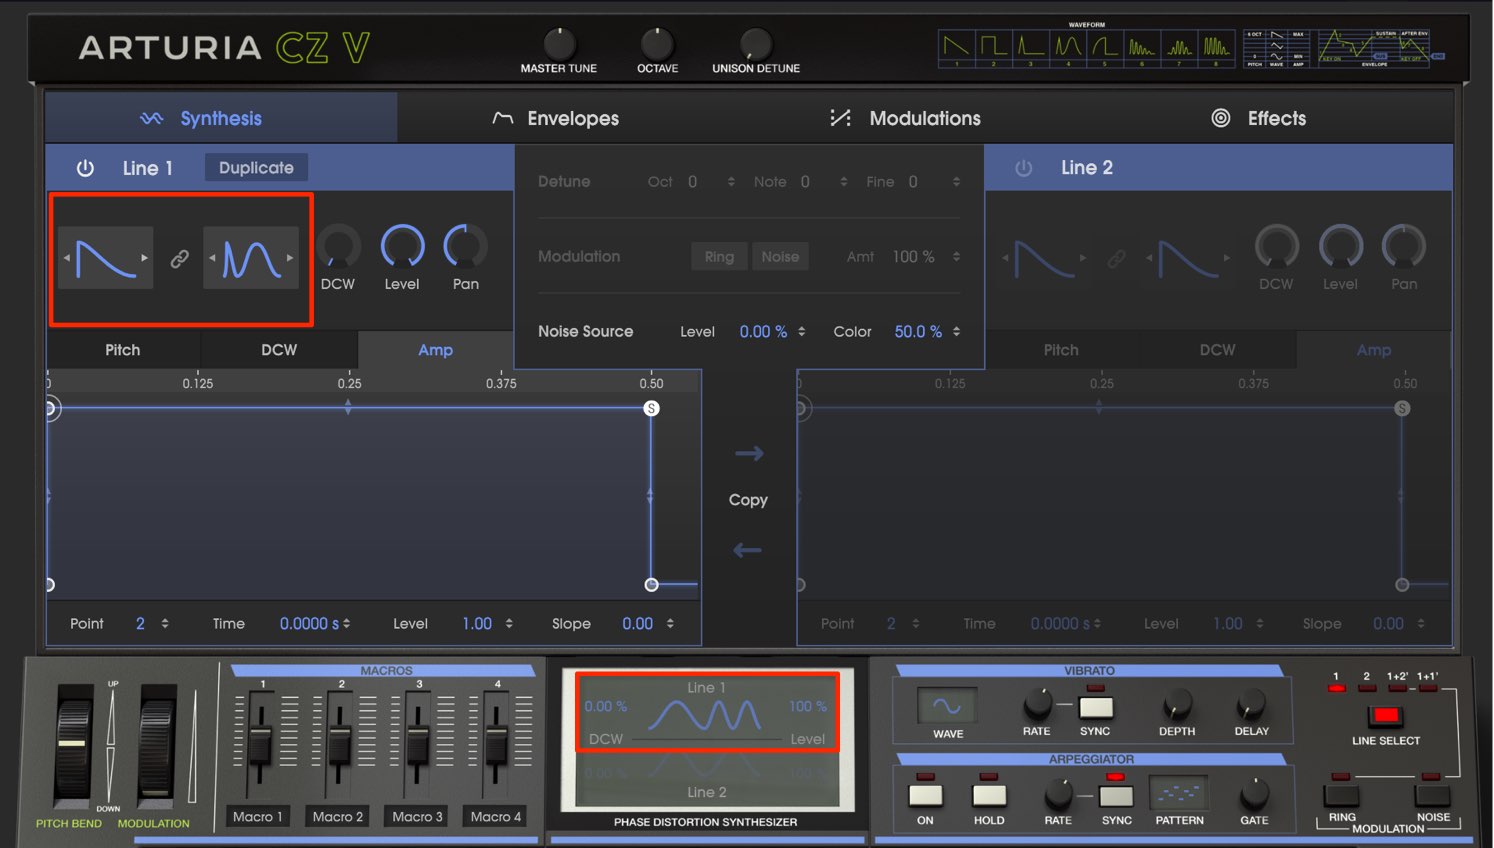Adjust the Modulation Amt stepper
Screen dimensions: 1494x848
(x=956, y=257)
